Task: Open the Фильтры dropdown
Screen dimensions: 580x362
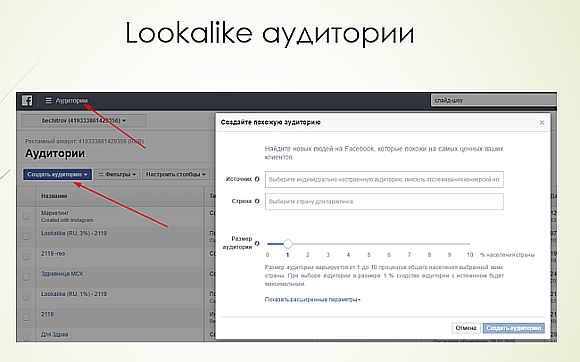Action: 117,174
